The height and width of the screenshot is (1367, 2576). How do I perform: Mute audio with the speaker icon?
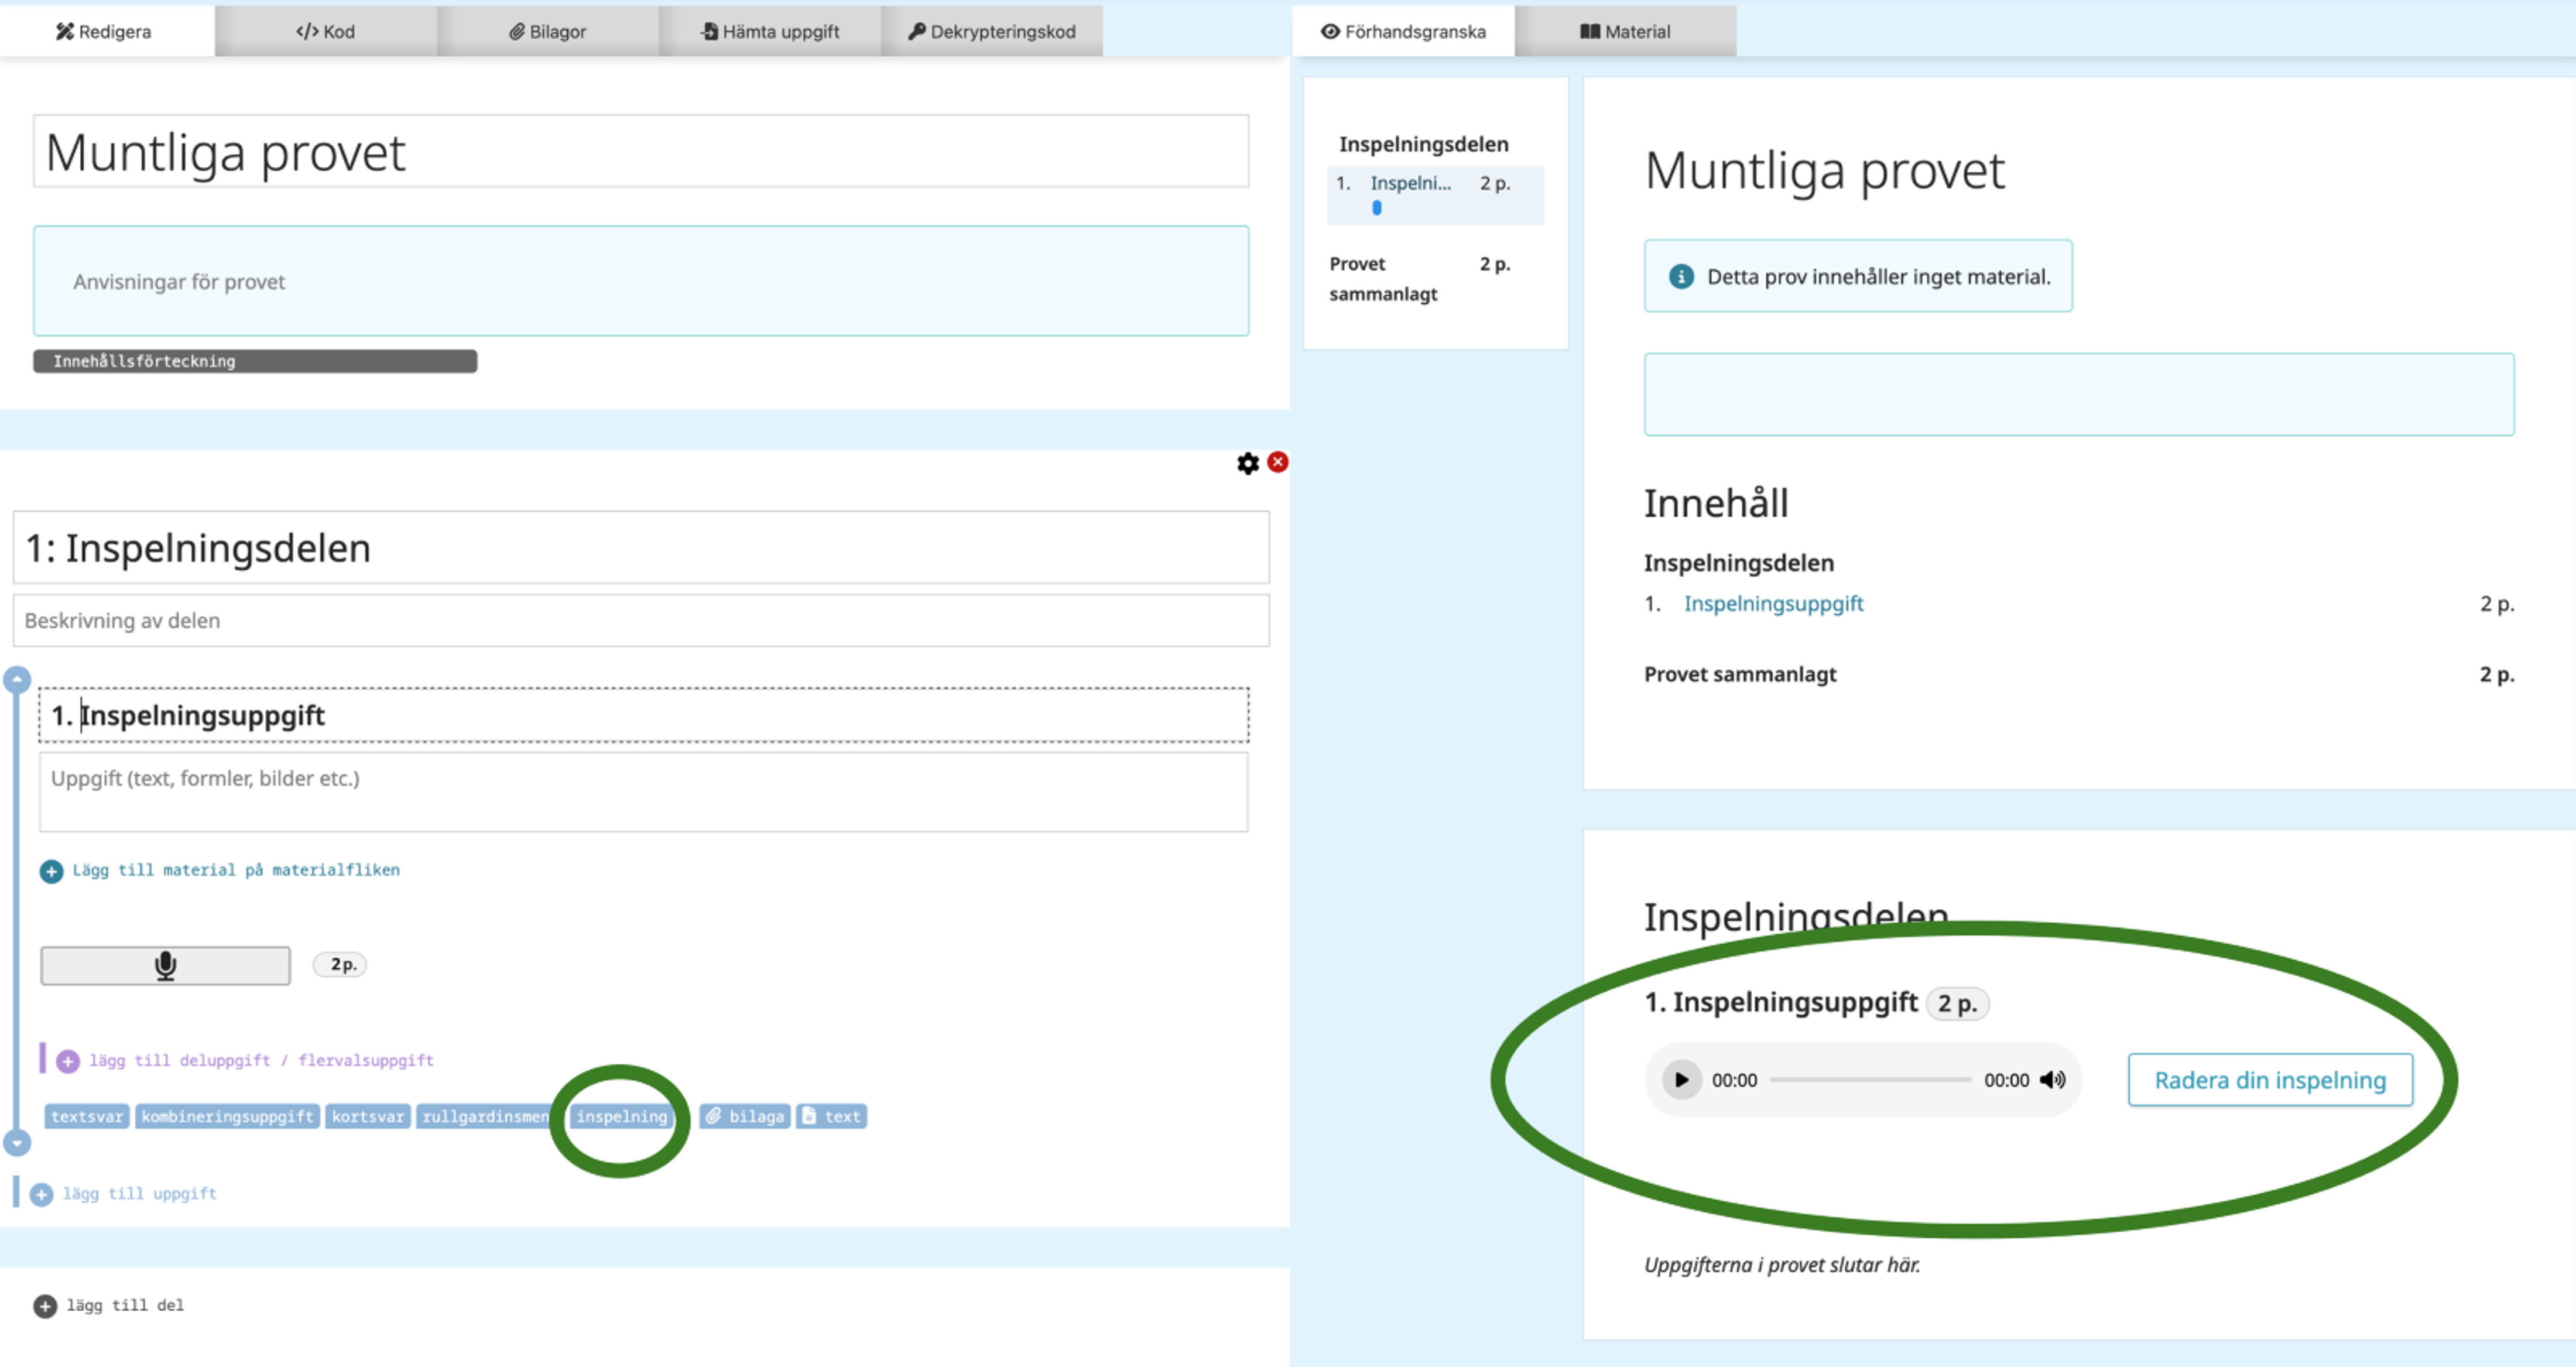pyautogui.click(x=2052, y=1080)
